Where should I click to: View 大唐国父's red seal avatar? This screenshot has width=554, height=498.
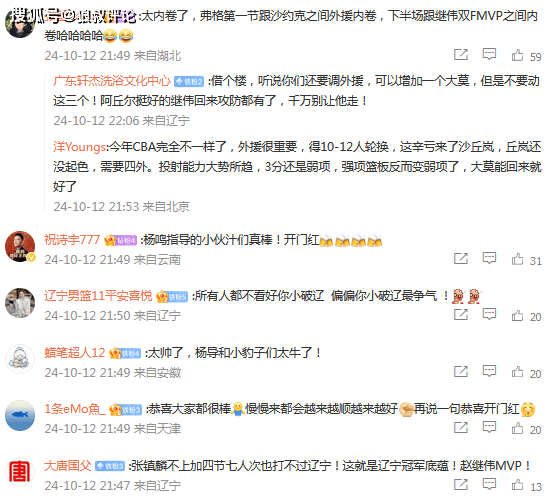point(20,472)
